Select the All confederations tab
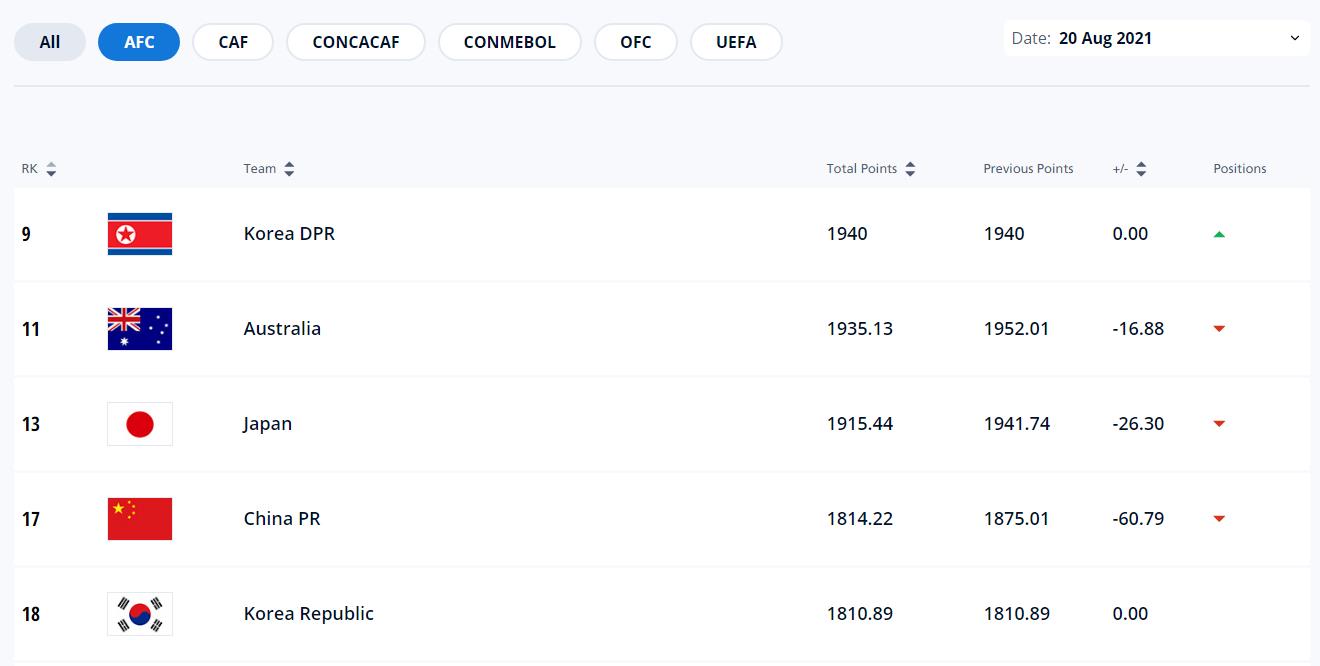1320x666 pixels. (50, 42)
